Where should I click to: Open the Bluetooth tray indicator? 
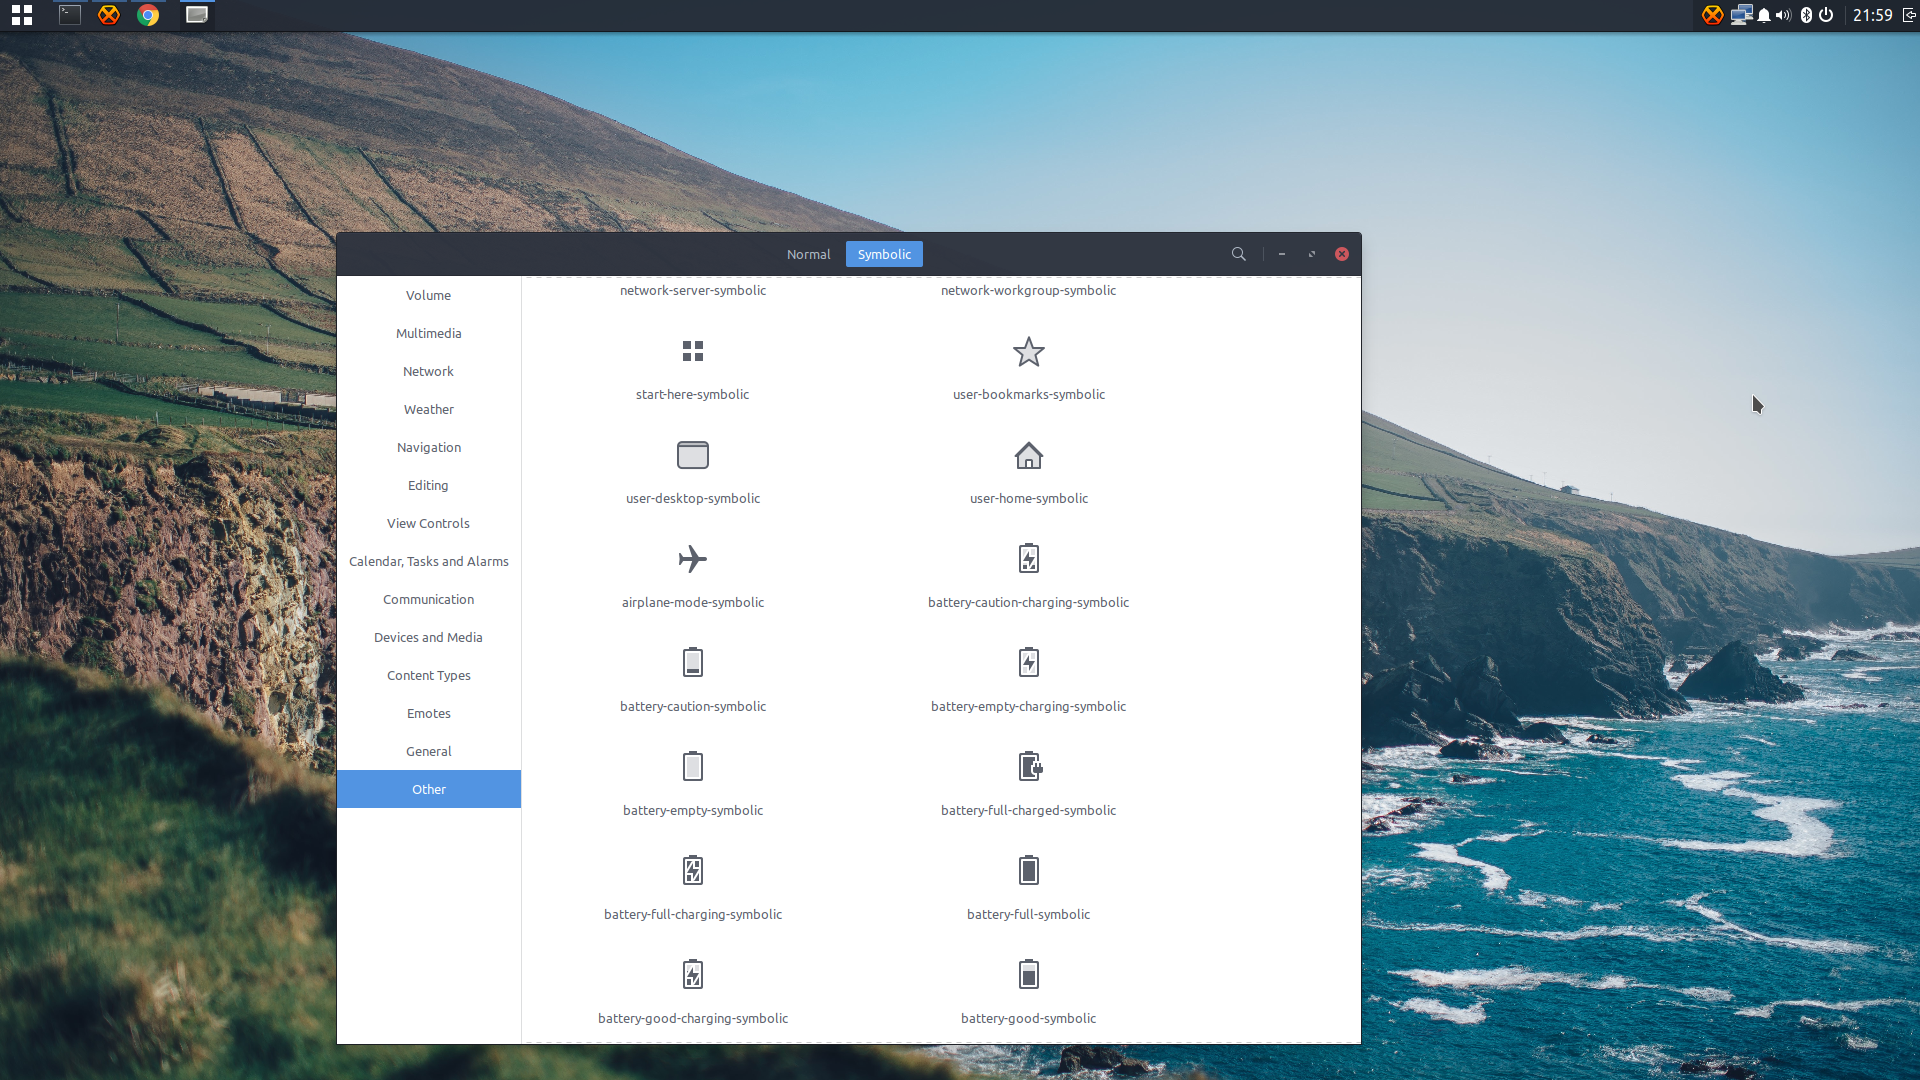[x=1806, y=15]
